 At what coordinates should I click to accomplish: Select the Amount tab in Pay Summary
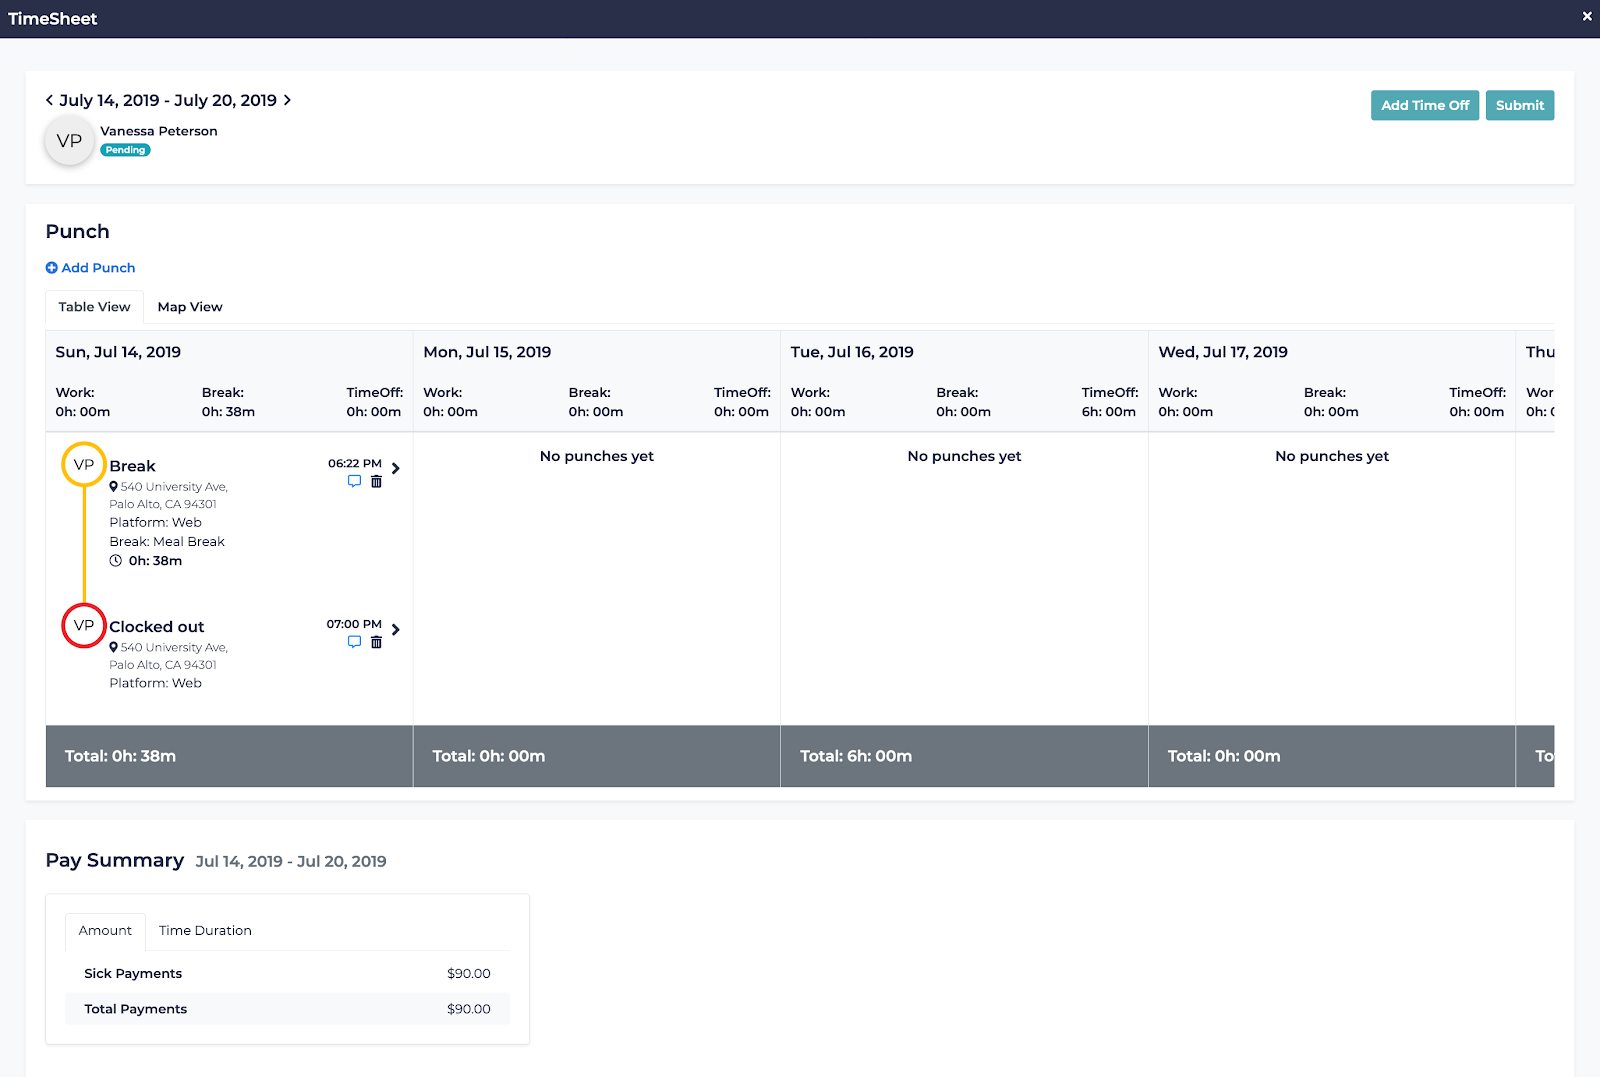[105, 931]
